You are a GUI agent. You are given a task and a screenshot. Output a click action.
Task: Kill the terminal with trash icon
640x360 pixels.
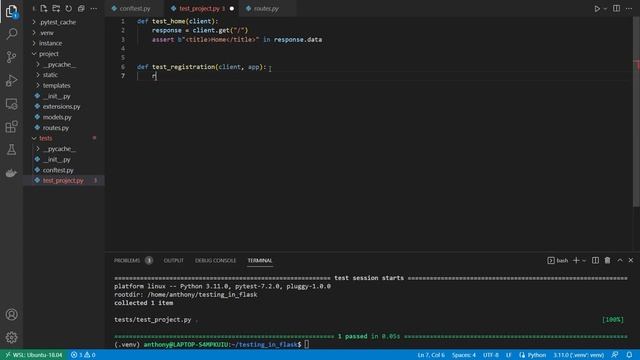pyautogui.click(x=607, y=260)
